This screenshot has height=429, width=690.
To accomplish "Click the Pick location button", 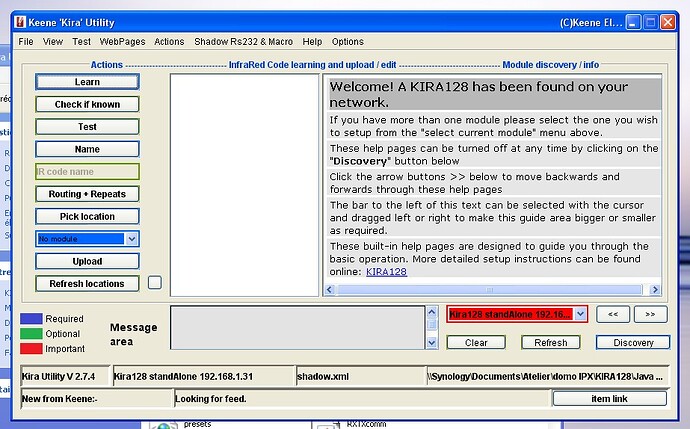I will point(87,216).
